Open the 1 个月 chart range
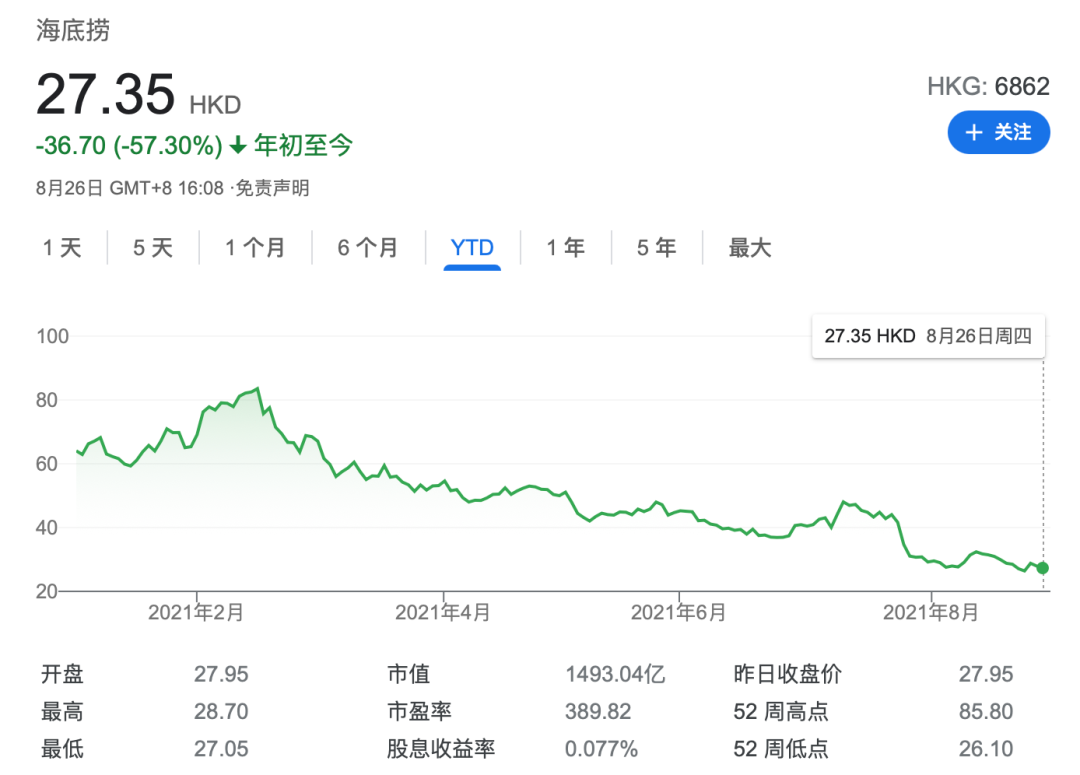The width and height of the screenshot is (1080, 775). click(255, 247)
